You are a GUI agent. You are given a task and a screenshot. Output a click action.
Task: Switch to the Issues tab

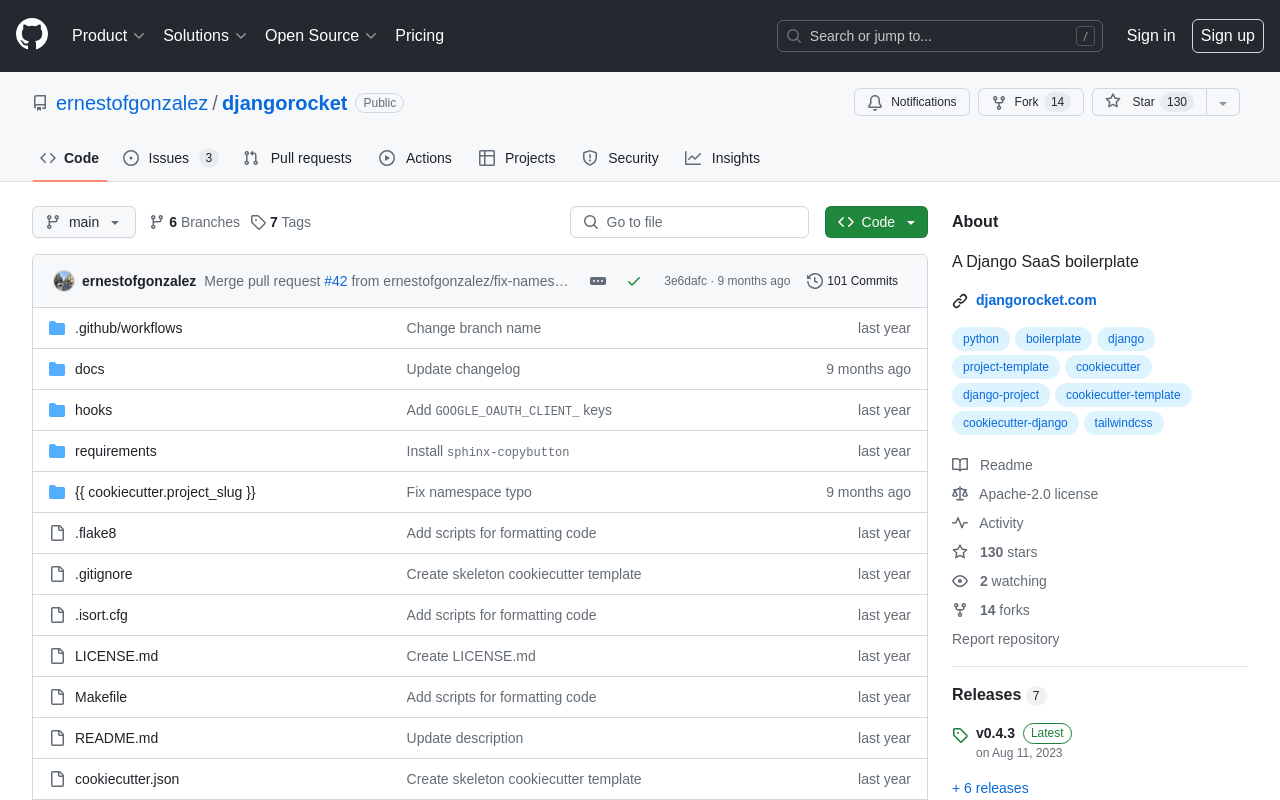(169, 158)
